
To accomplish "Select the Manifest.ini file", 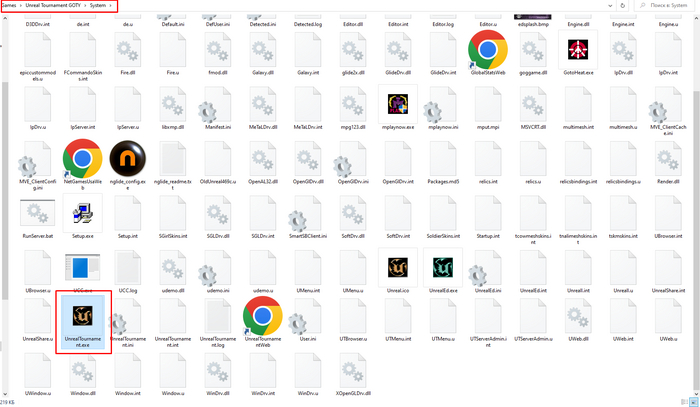I will 217,108.
